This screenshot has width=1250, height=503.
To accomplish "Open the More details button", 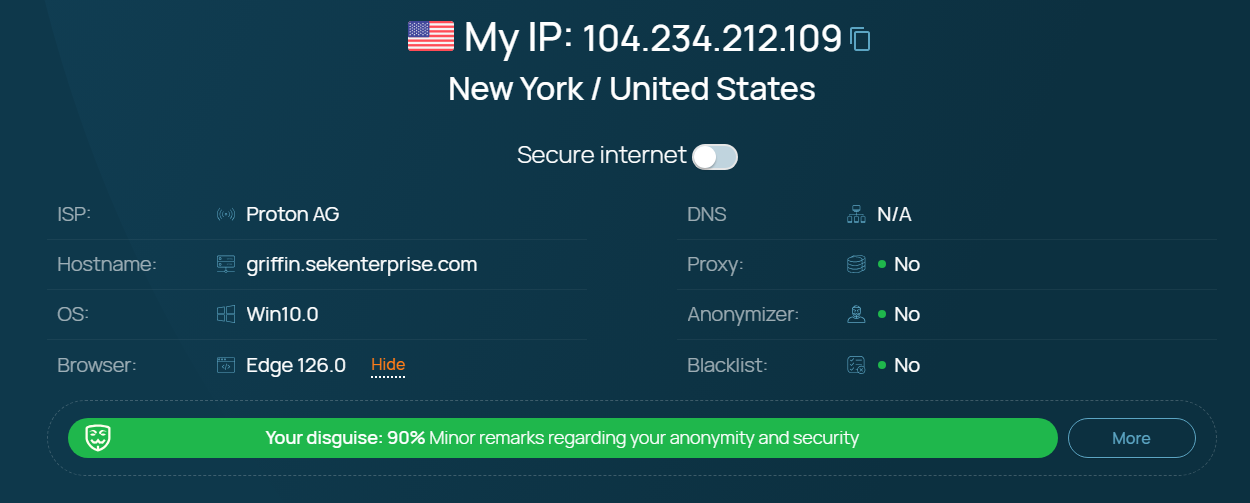I will 1131,438.
